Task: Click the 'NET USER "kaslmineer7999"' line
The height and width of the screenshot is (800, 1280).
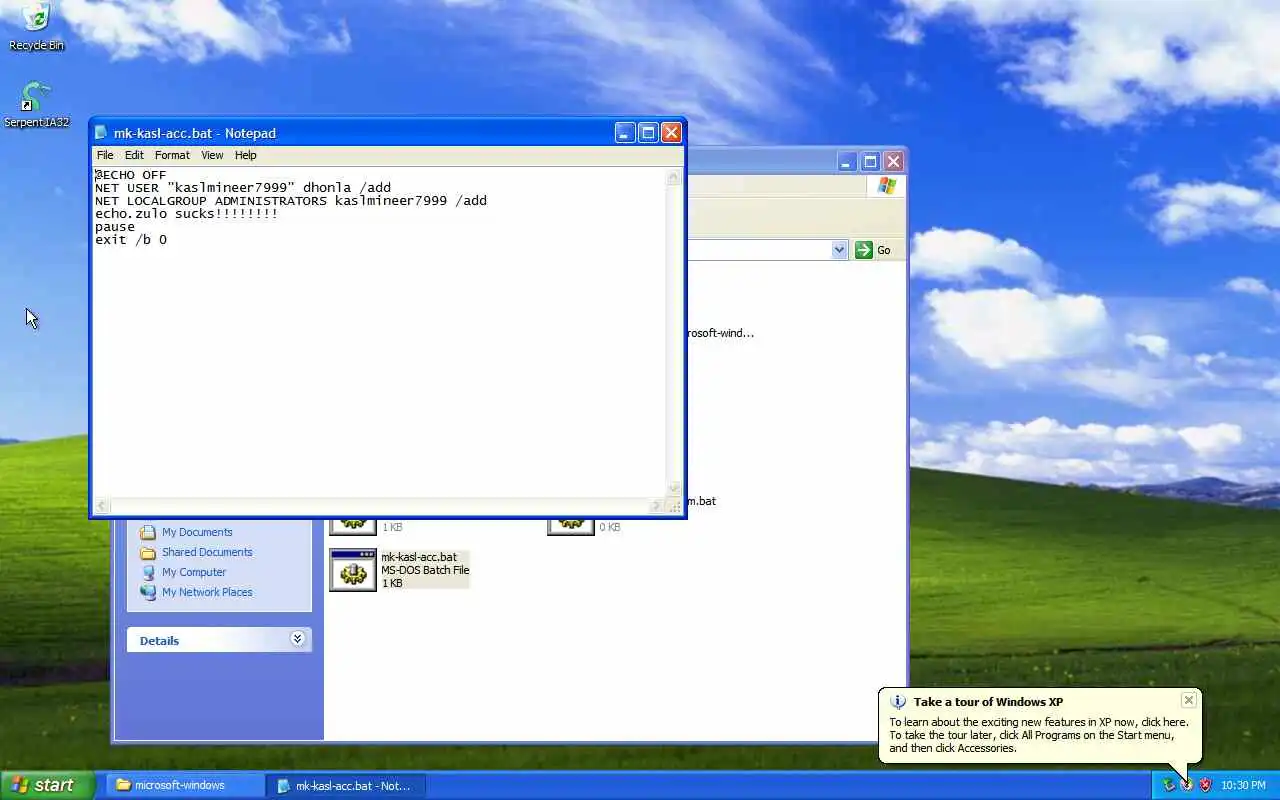Action: [243, 188]
